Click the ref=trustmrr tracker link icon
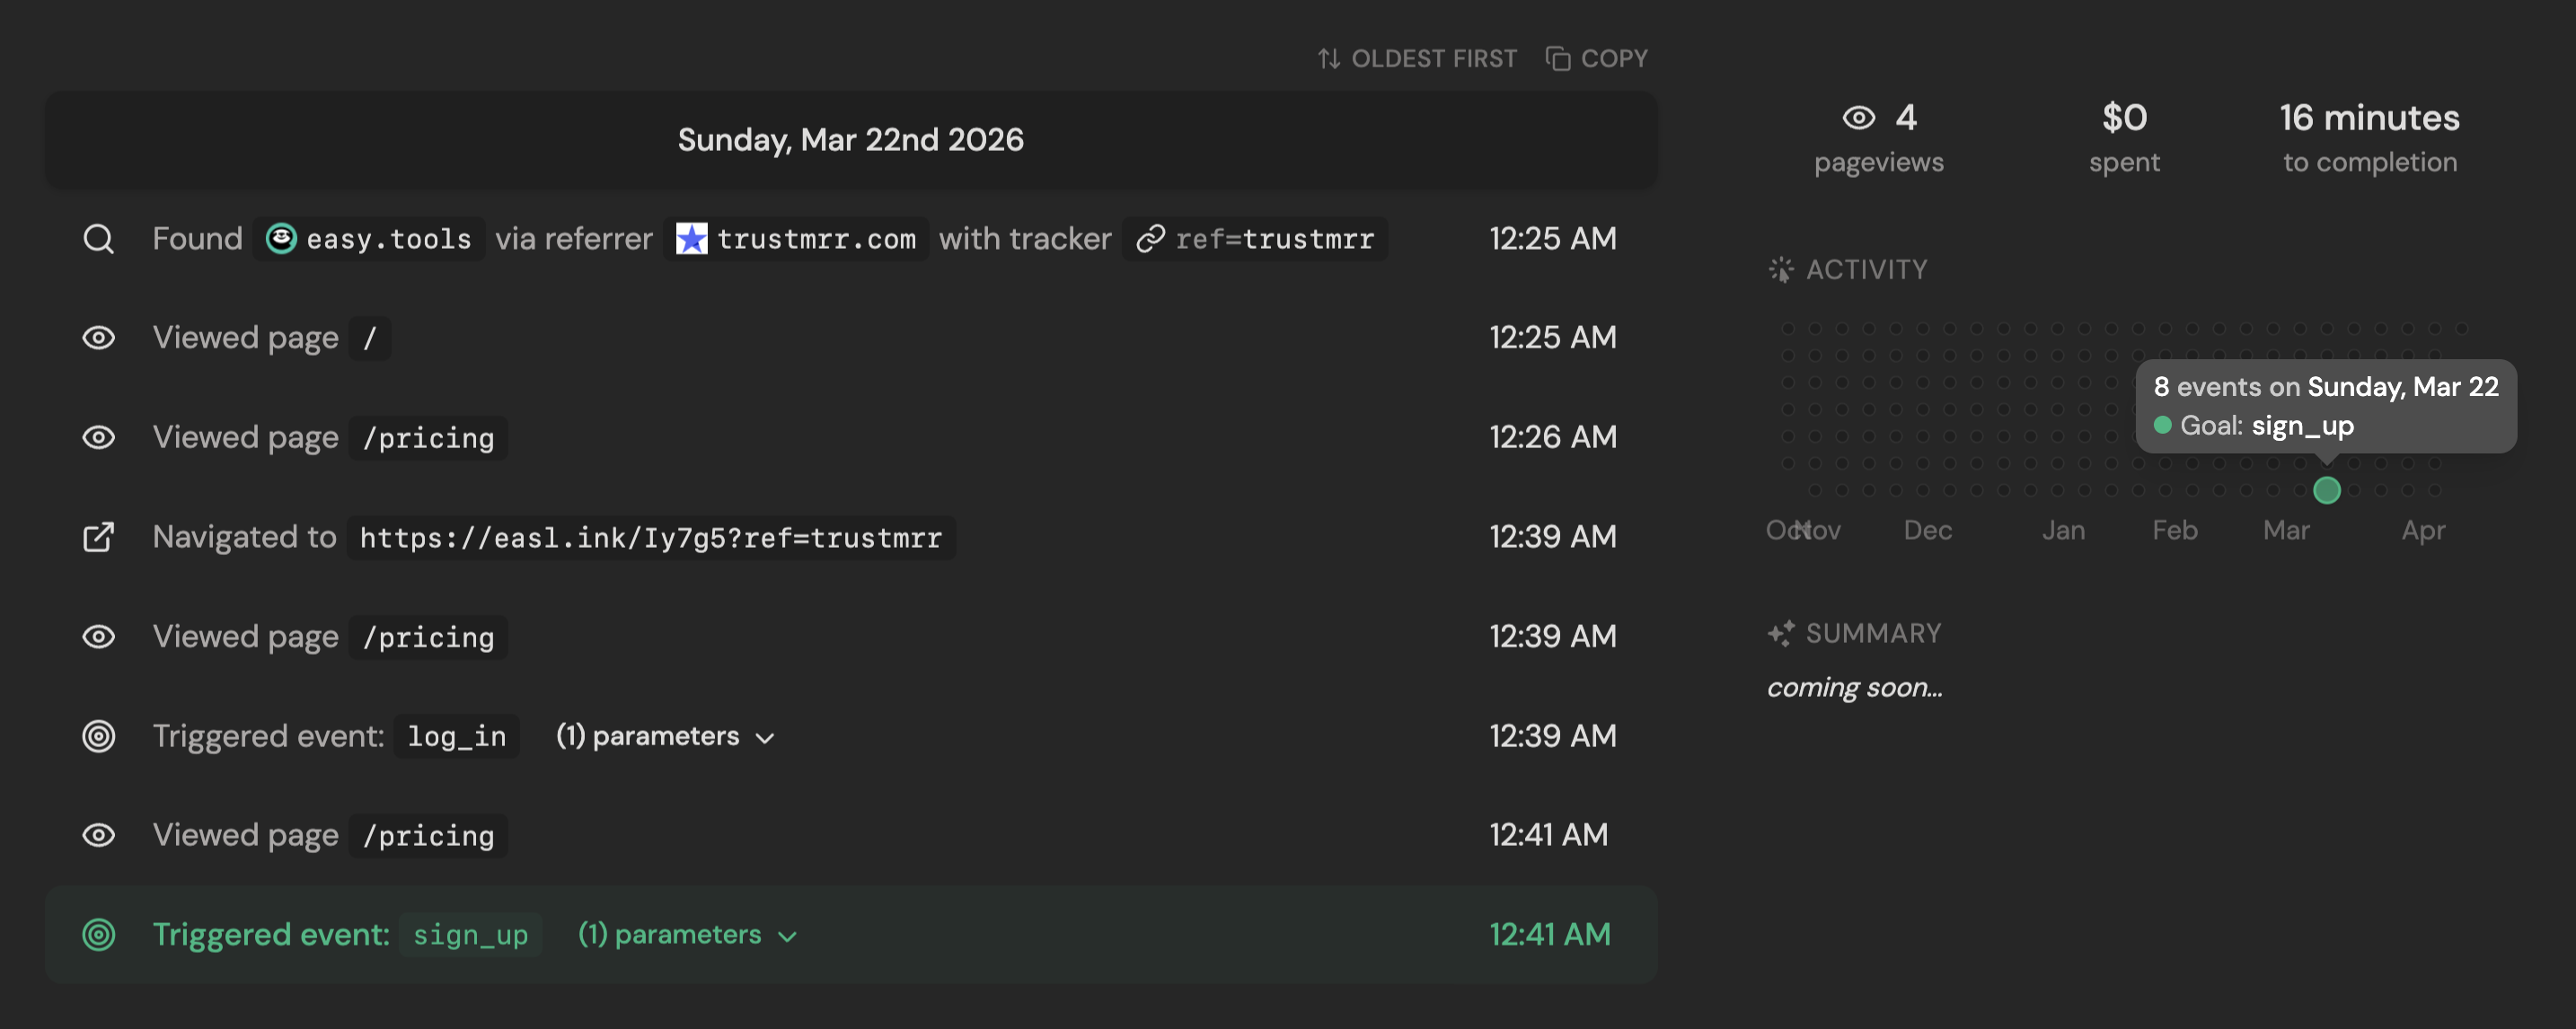Viewport: 2576px width, 1029px height. [1150, 239]
